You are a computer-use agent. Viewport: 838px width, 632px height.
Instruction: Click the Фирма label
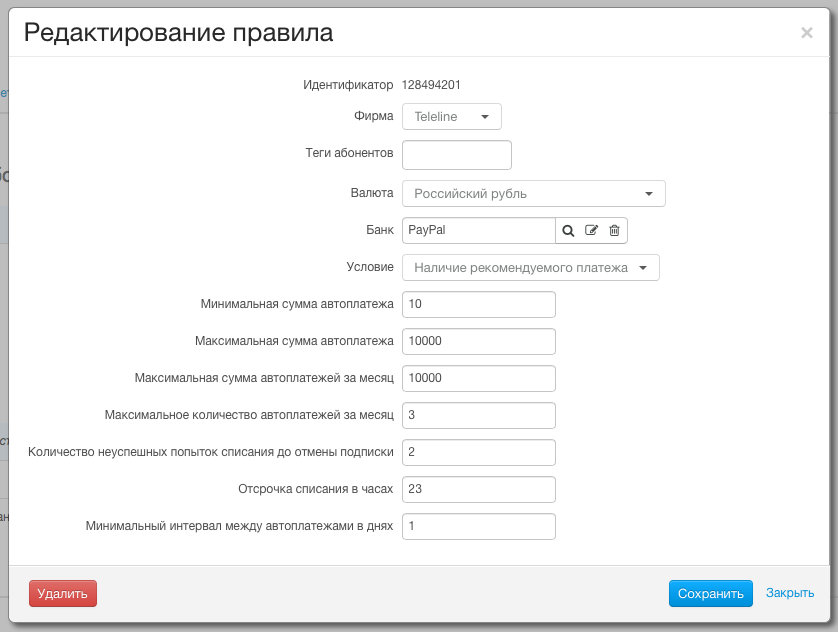(x=374, y=116)
